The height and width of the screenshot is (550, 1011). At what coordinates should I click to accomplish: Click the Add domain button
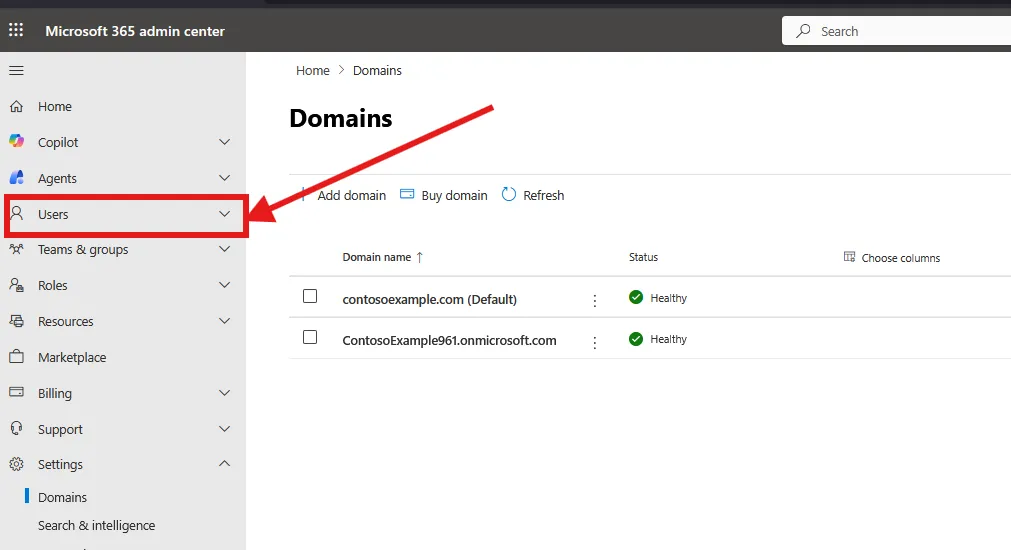point(344,195)
